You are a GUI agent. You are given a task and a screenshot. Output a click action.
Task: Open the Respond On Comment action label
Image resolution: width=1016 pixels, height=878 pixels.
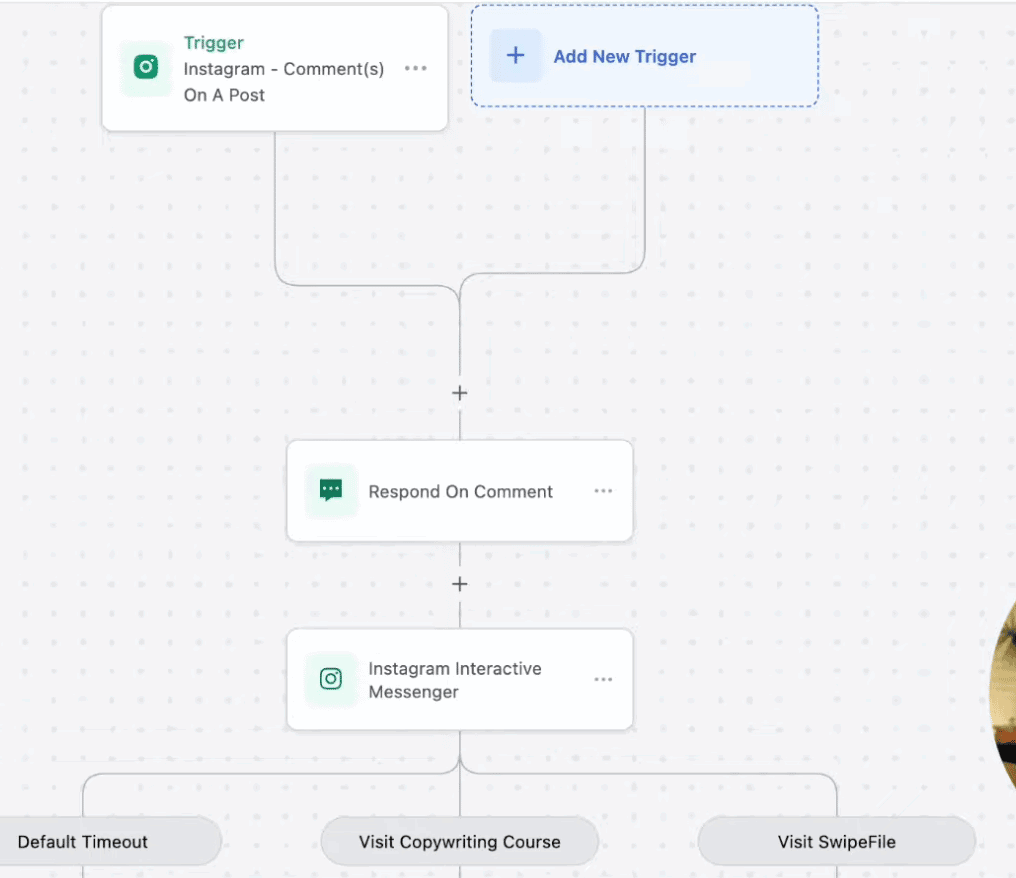[x=460, y=492]
